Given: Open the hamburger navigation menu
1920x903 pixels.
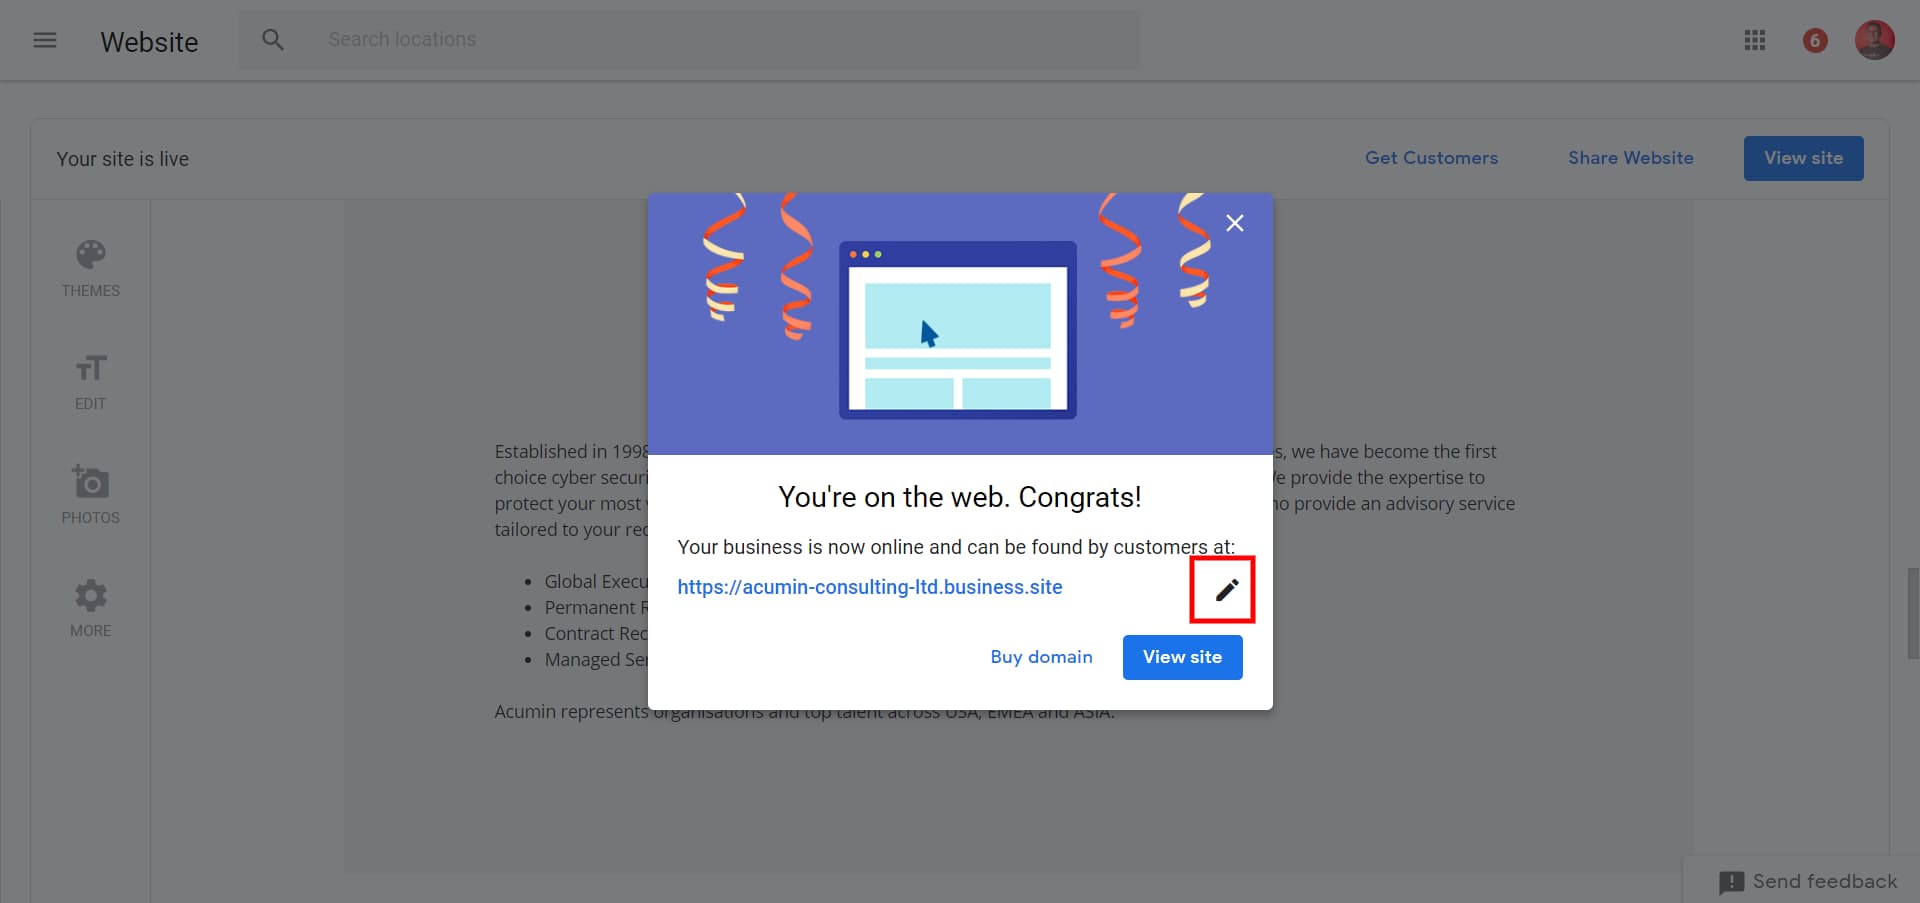Looking at the screenshot, I should [x=44, y=40].
